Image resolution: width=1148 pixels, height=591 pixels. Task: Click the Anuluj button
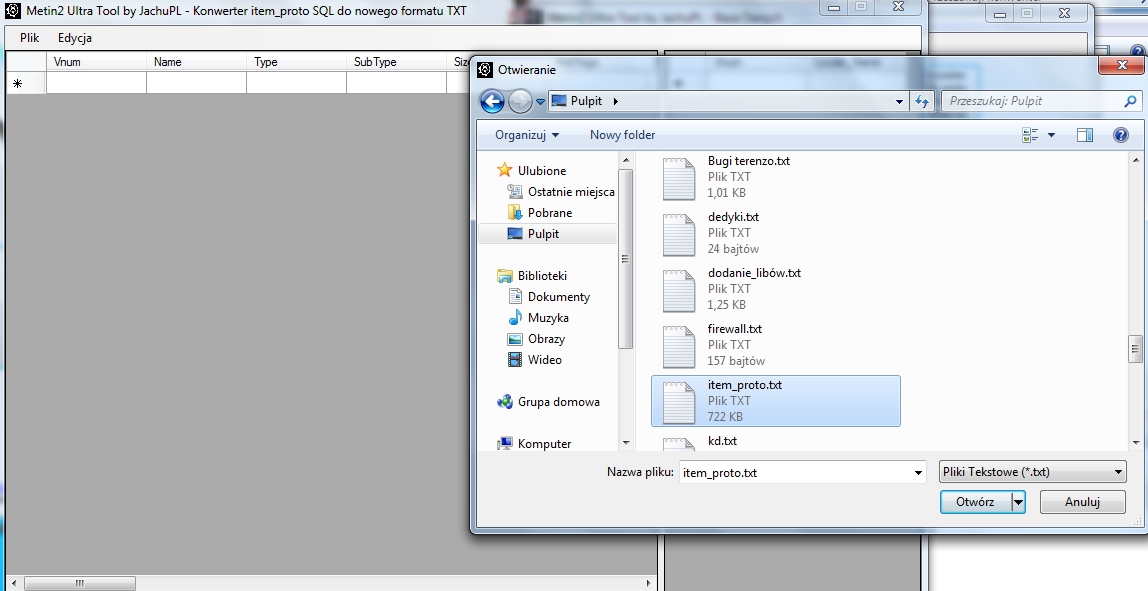coord(1082,502)
